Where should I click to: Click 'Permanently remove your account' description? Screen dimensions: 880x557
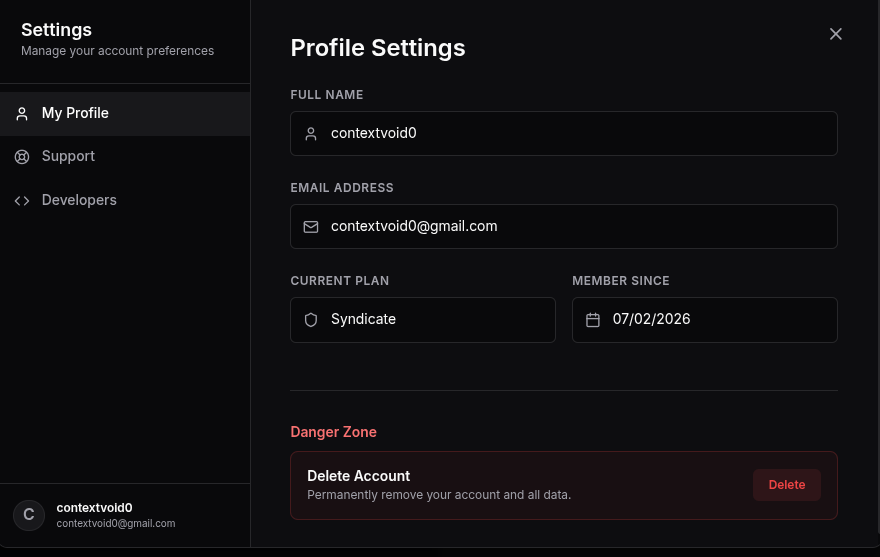[439, 495]
